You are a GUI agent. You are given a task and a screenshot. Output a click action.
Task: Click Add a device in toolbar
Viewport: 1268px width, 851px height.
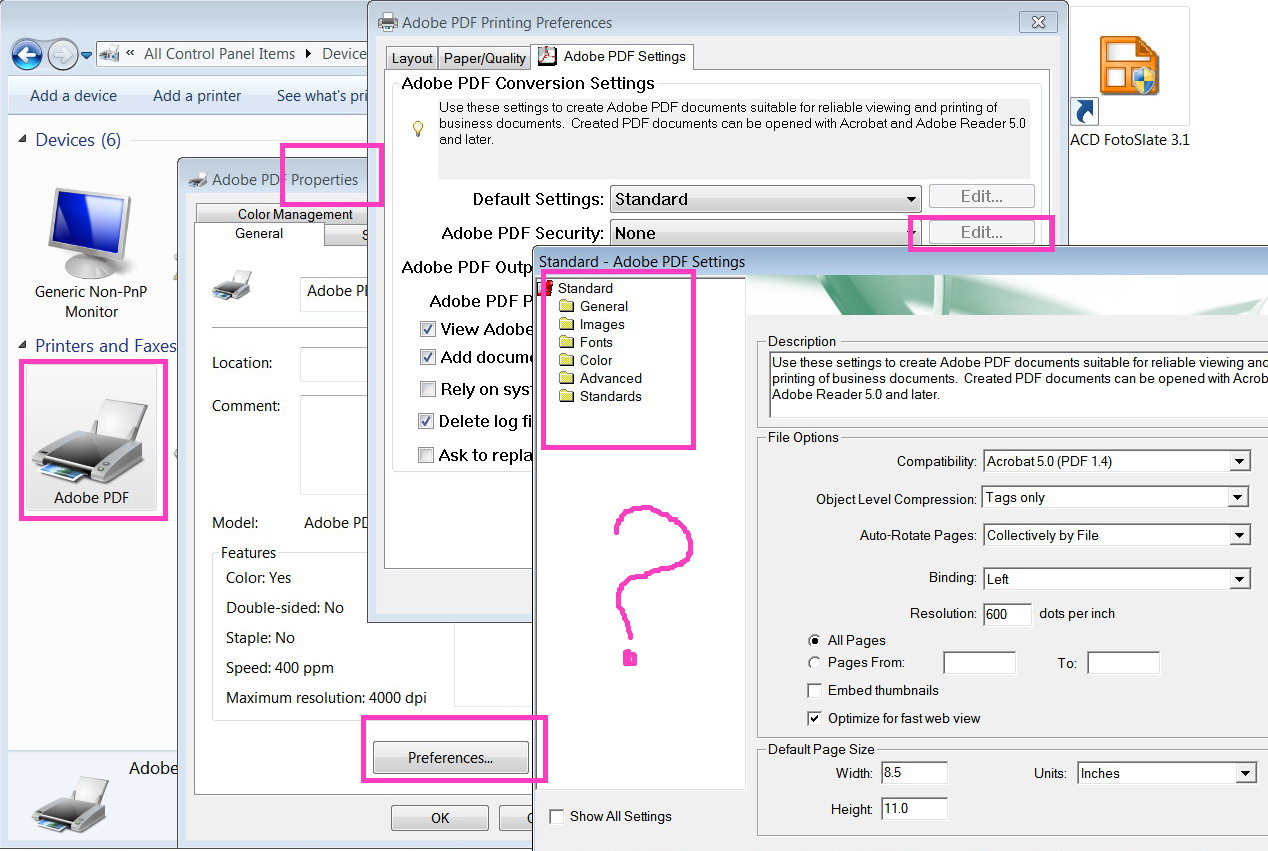pyautogui.click(x=73, y=96)
